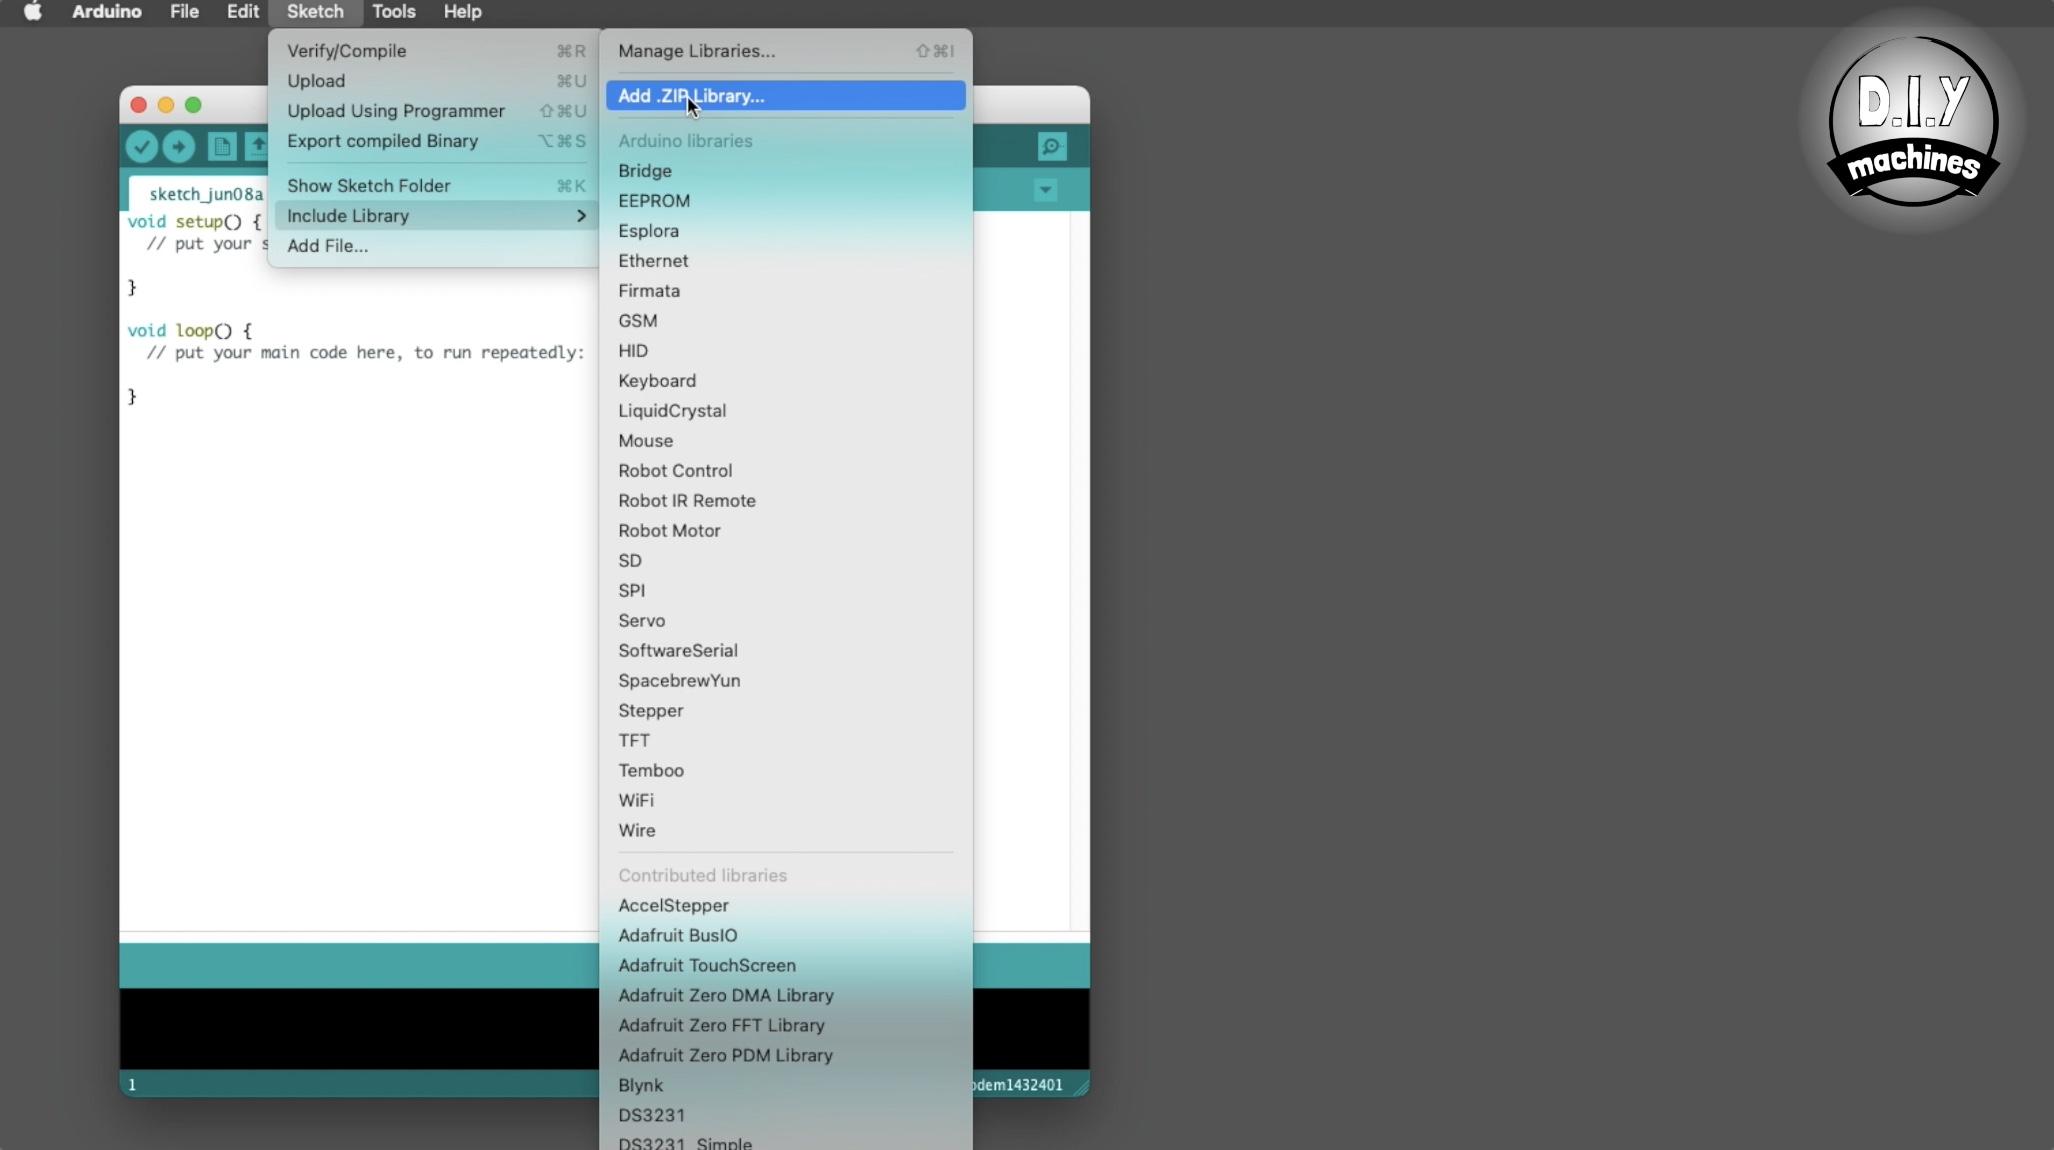Include the HID library
The height and width of the screenshot is (1150, 2054).
(x=785, y=351)
